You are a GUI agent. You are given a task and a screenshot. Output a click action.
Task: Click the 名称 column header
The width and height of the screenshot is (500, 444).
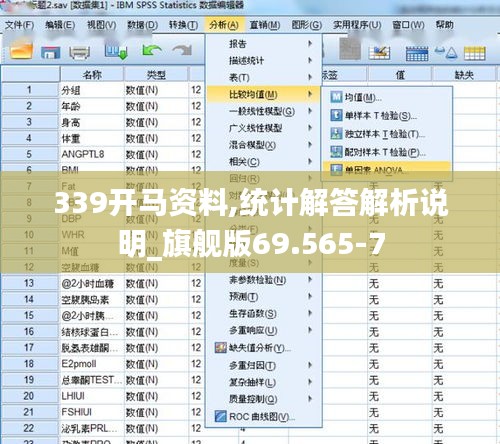pyautogui.click(x=92, y=75)
